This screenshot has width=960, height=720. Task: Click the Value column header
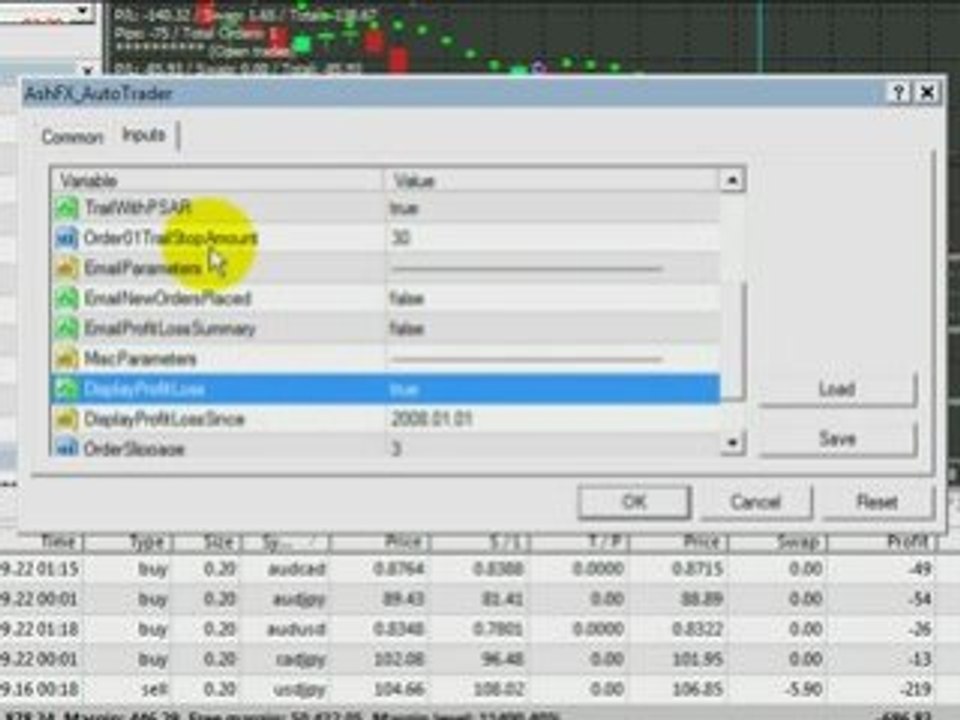point(552,181)
